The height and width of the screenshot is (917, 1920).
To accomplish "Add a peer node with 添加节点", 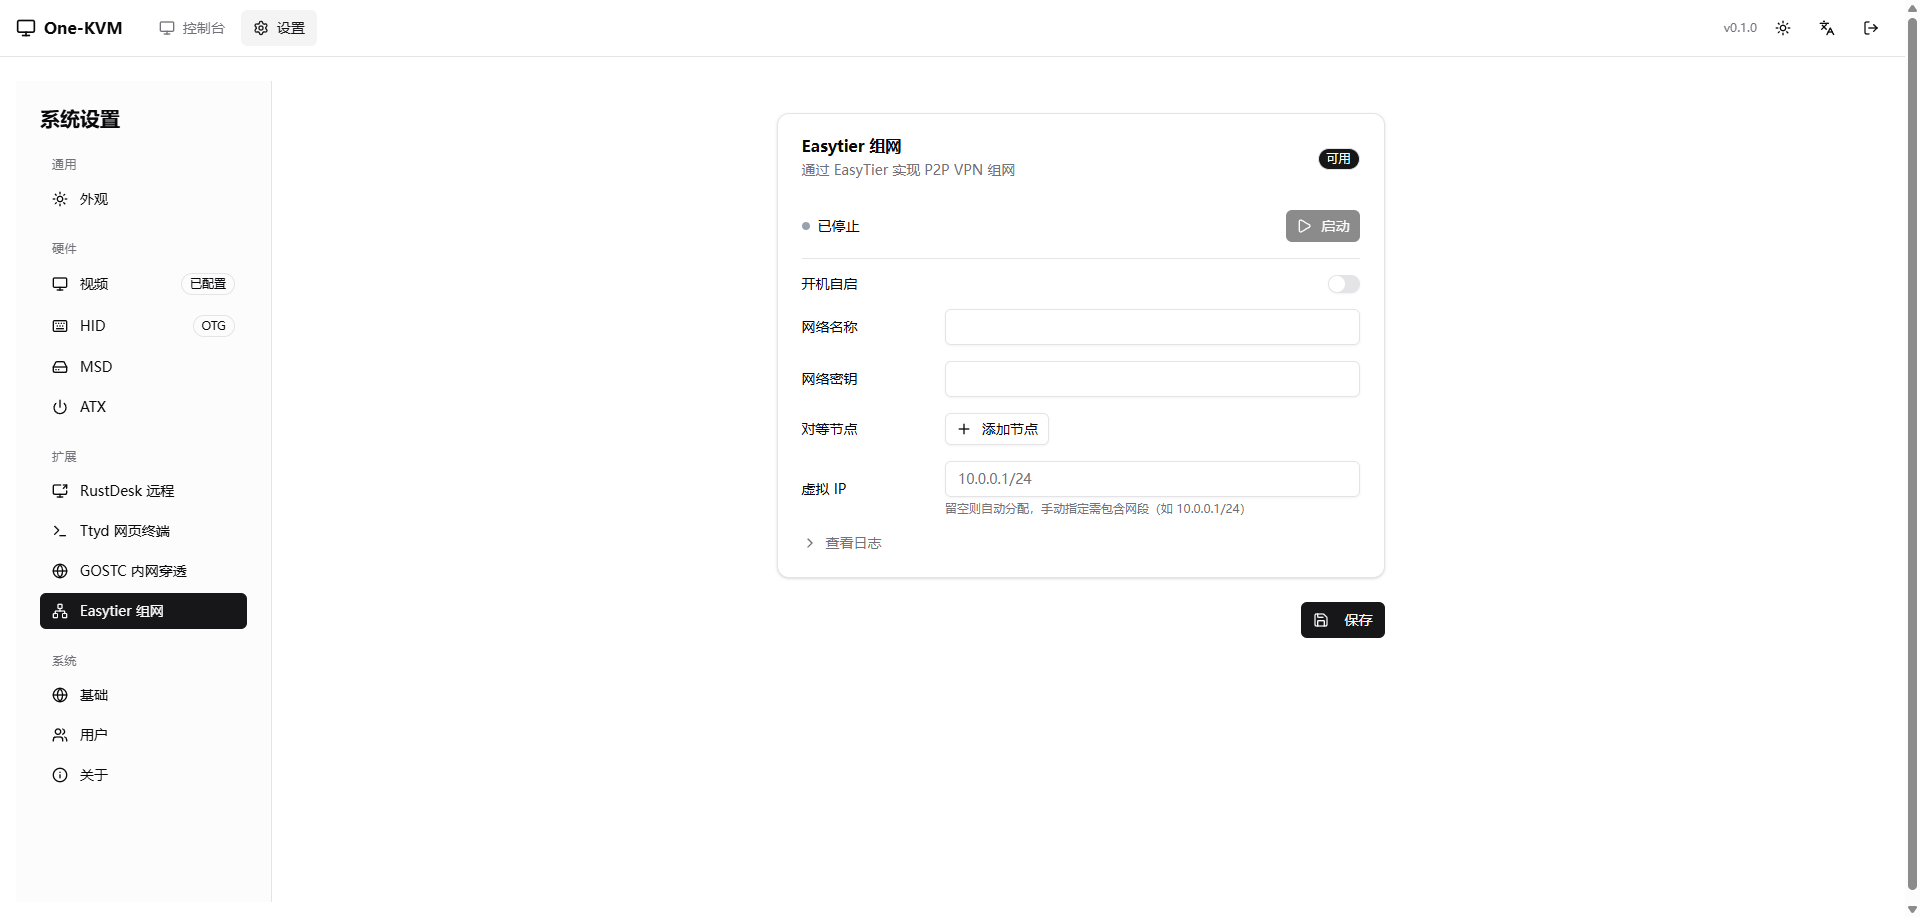I will coord(997,429).
